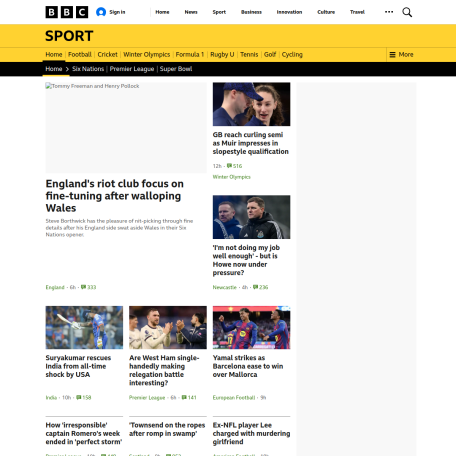Expand the More sports menu
Screen dimensions: 456x456
pos(401,54)
